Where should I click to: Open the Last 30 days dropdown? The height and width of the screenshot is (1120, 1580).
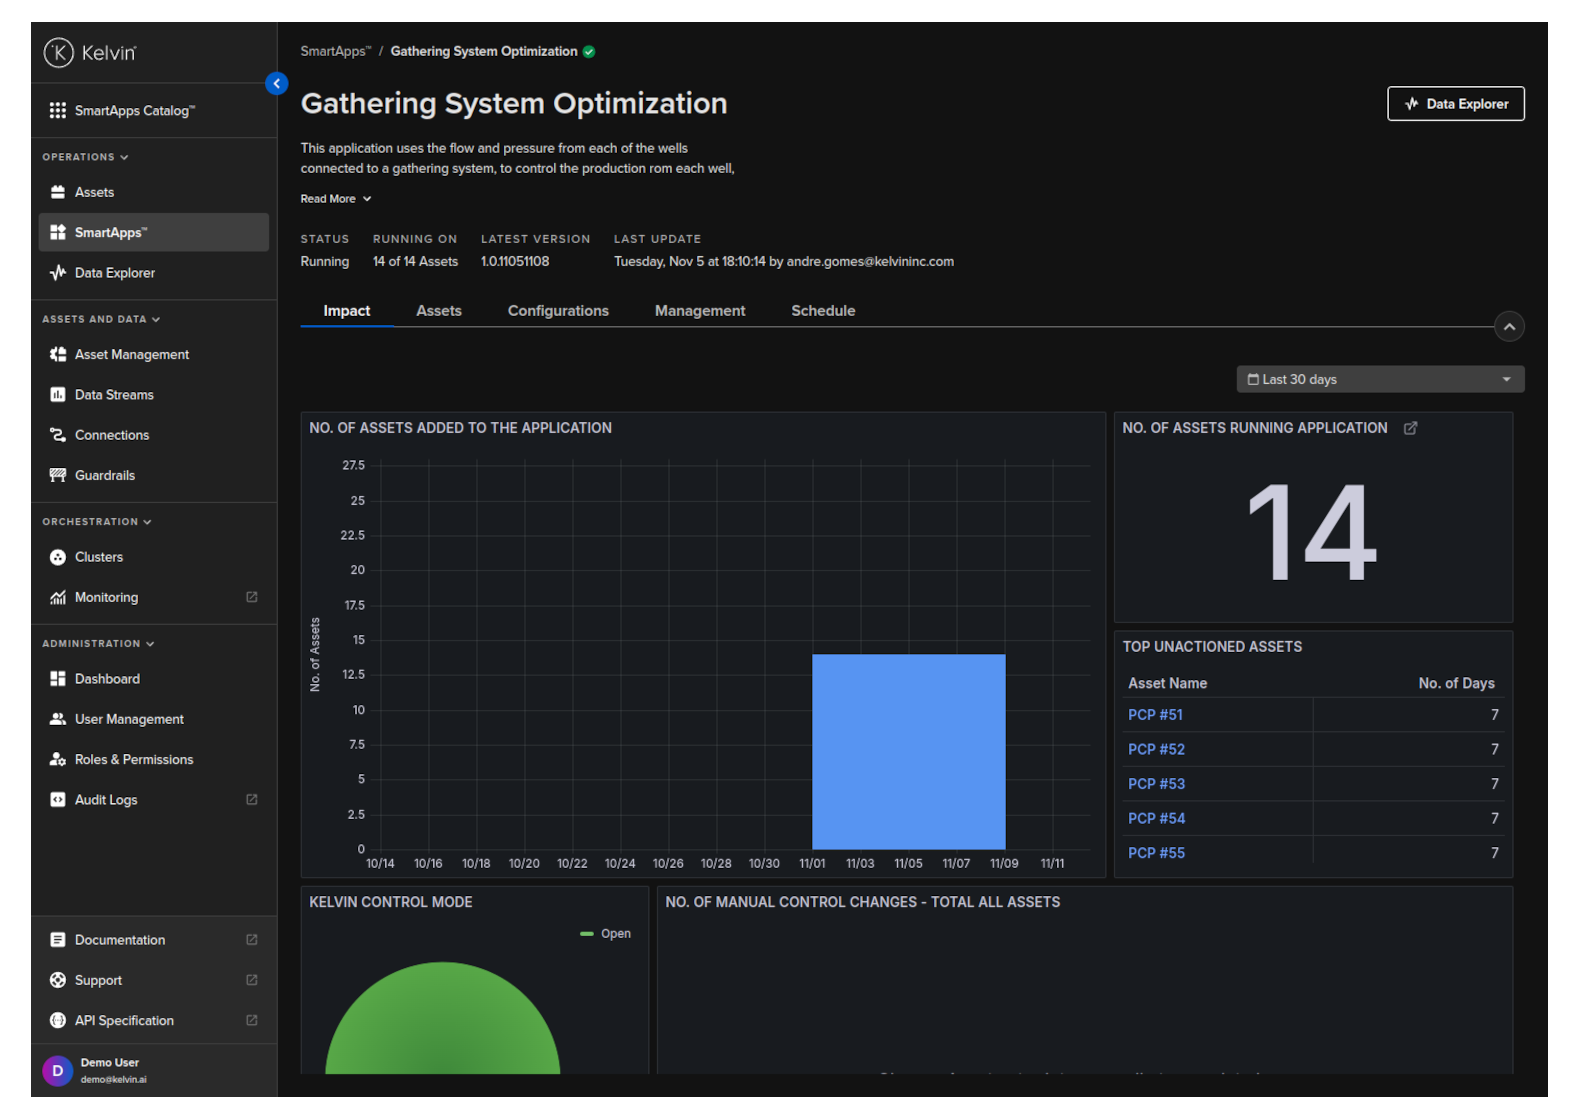point(1379,380)
